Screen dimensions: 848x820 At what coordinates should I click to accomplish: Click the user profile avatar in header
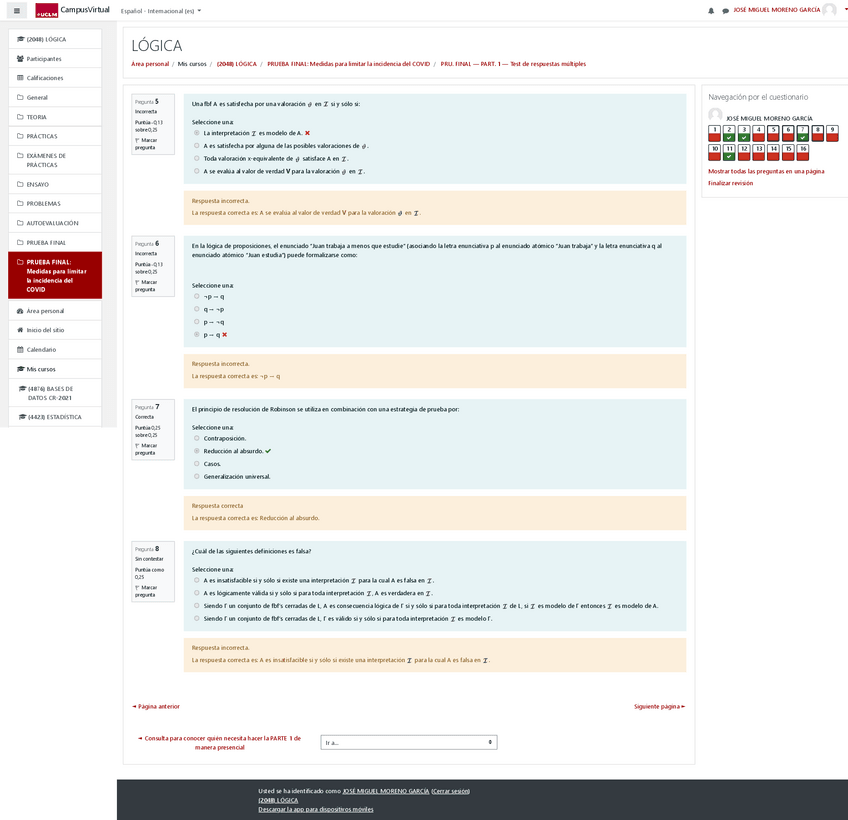[829, 10]
